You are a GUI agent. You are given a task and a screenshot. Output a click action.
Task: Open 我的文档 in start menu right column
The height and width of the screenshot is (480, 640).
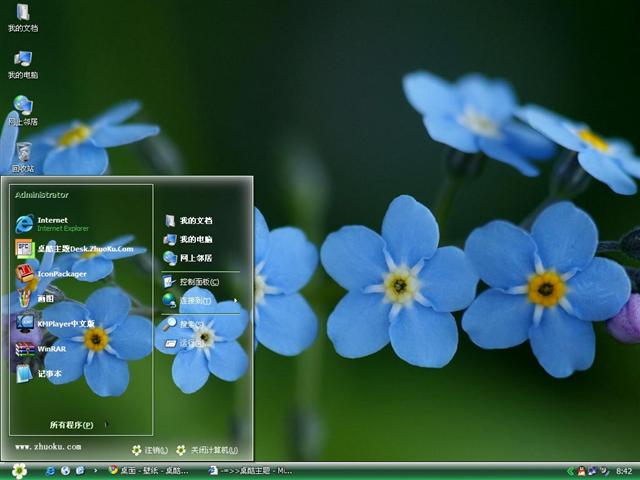pyautogui.click(x=188, y=221)
